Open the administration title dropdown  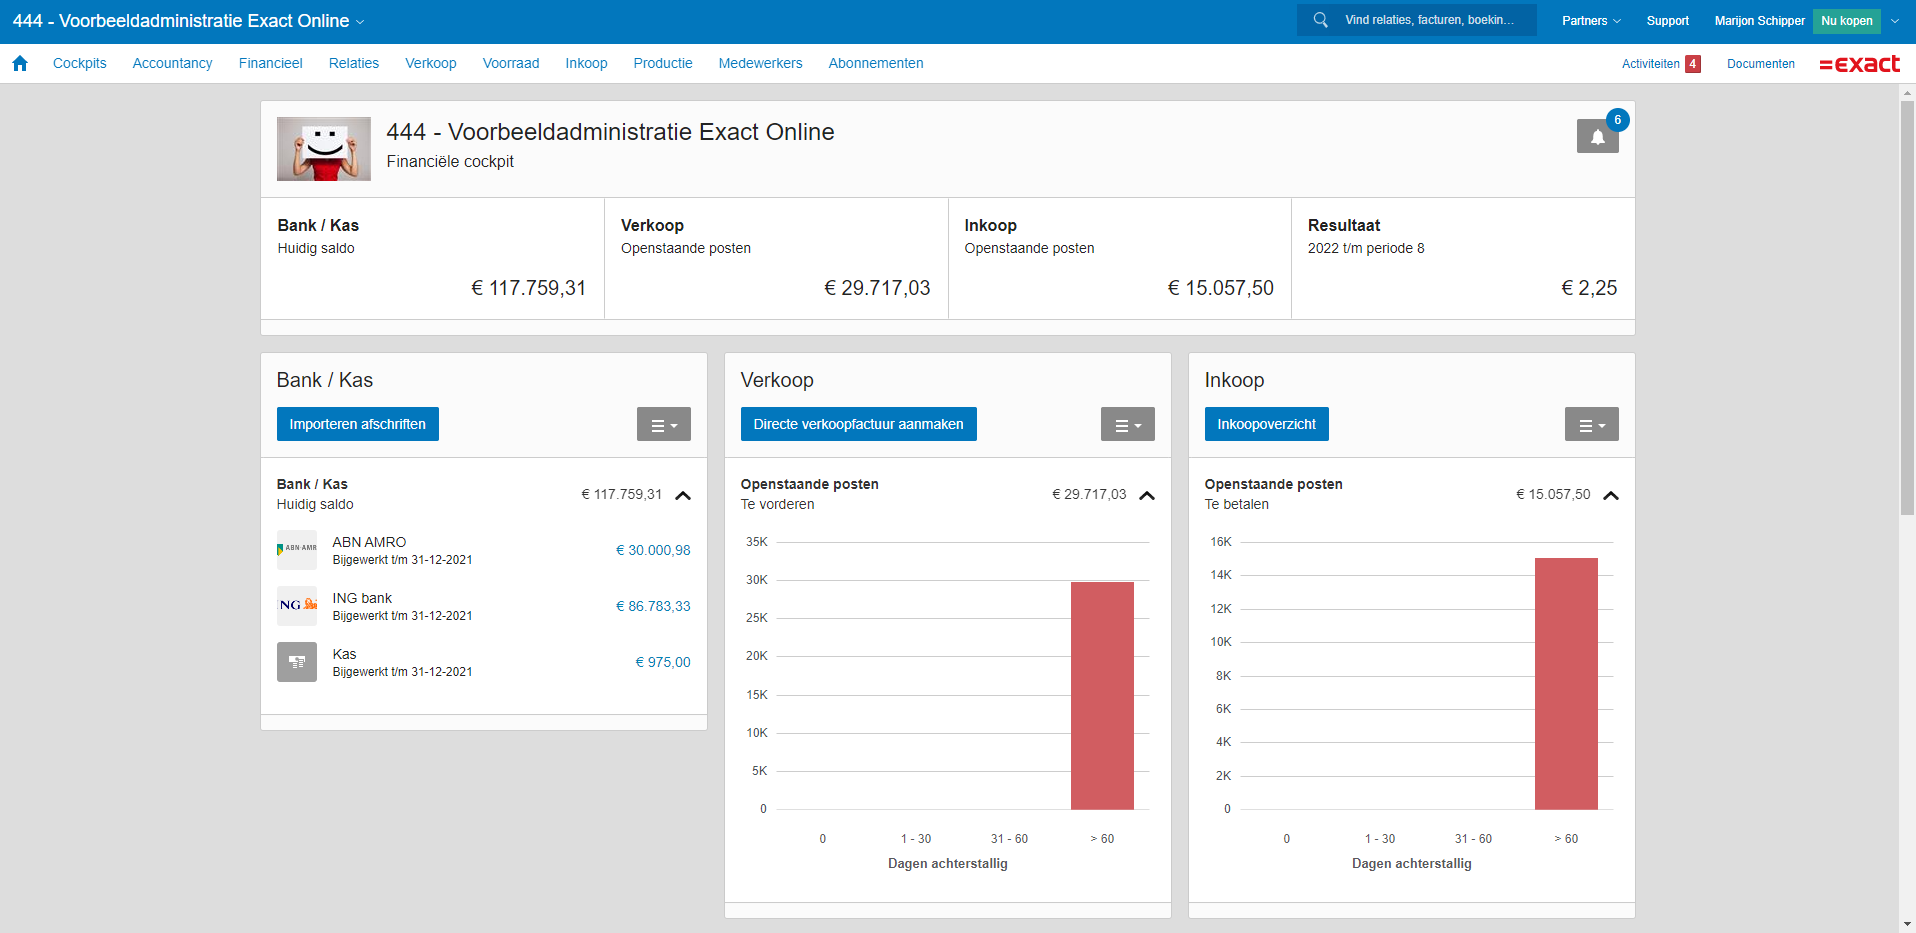pyautogui.click(x=360, y=21)
